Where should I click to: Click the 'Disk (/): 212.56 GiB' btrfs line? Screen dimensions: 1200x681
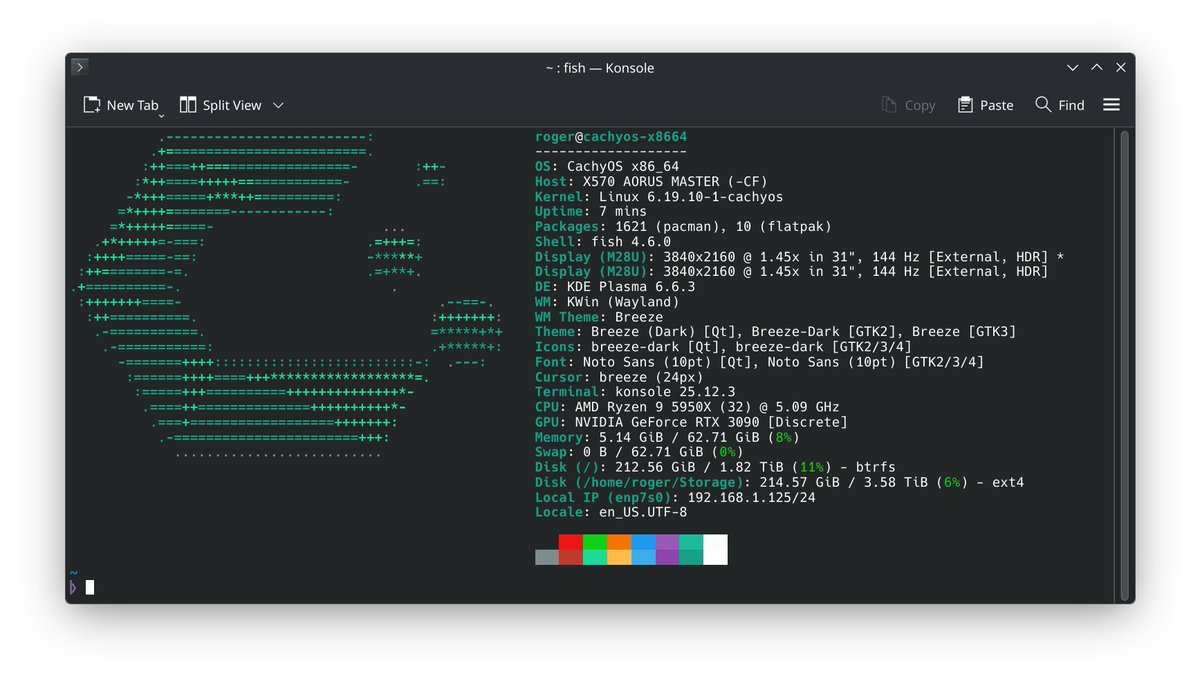pos(715,468)
